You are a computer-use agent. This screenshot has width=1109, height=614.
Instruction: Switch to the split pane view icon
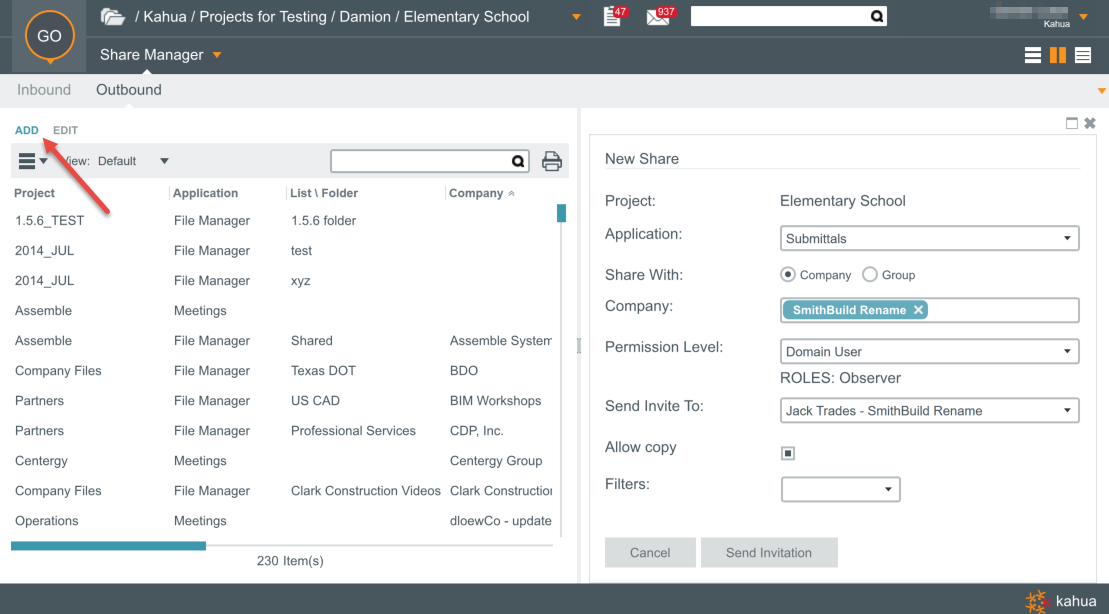point(1057,55)
